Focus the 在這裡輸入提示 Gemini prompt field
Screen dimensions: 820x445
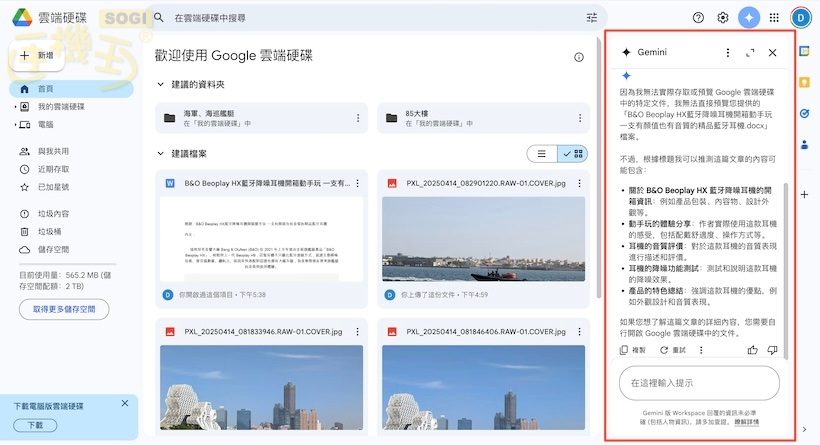click(699, 383)
